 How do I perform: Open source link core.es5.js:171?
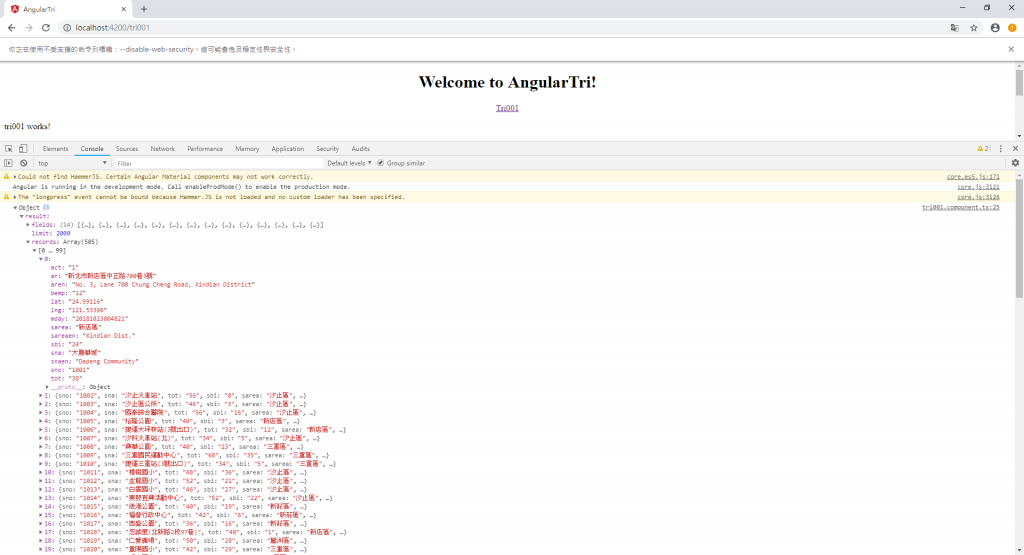973,177
